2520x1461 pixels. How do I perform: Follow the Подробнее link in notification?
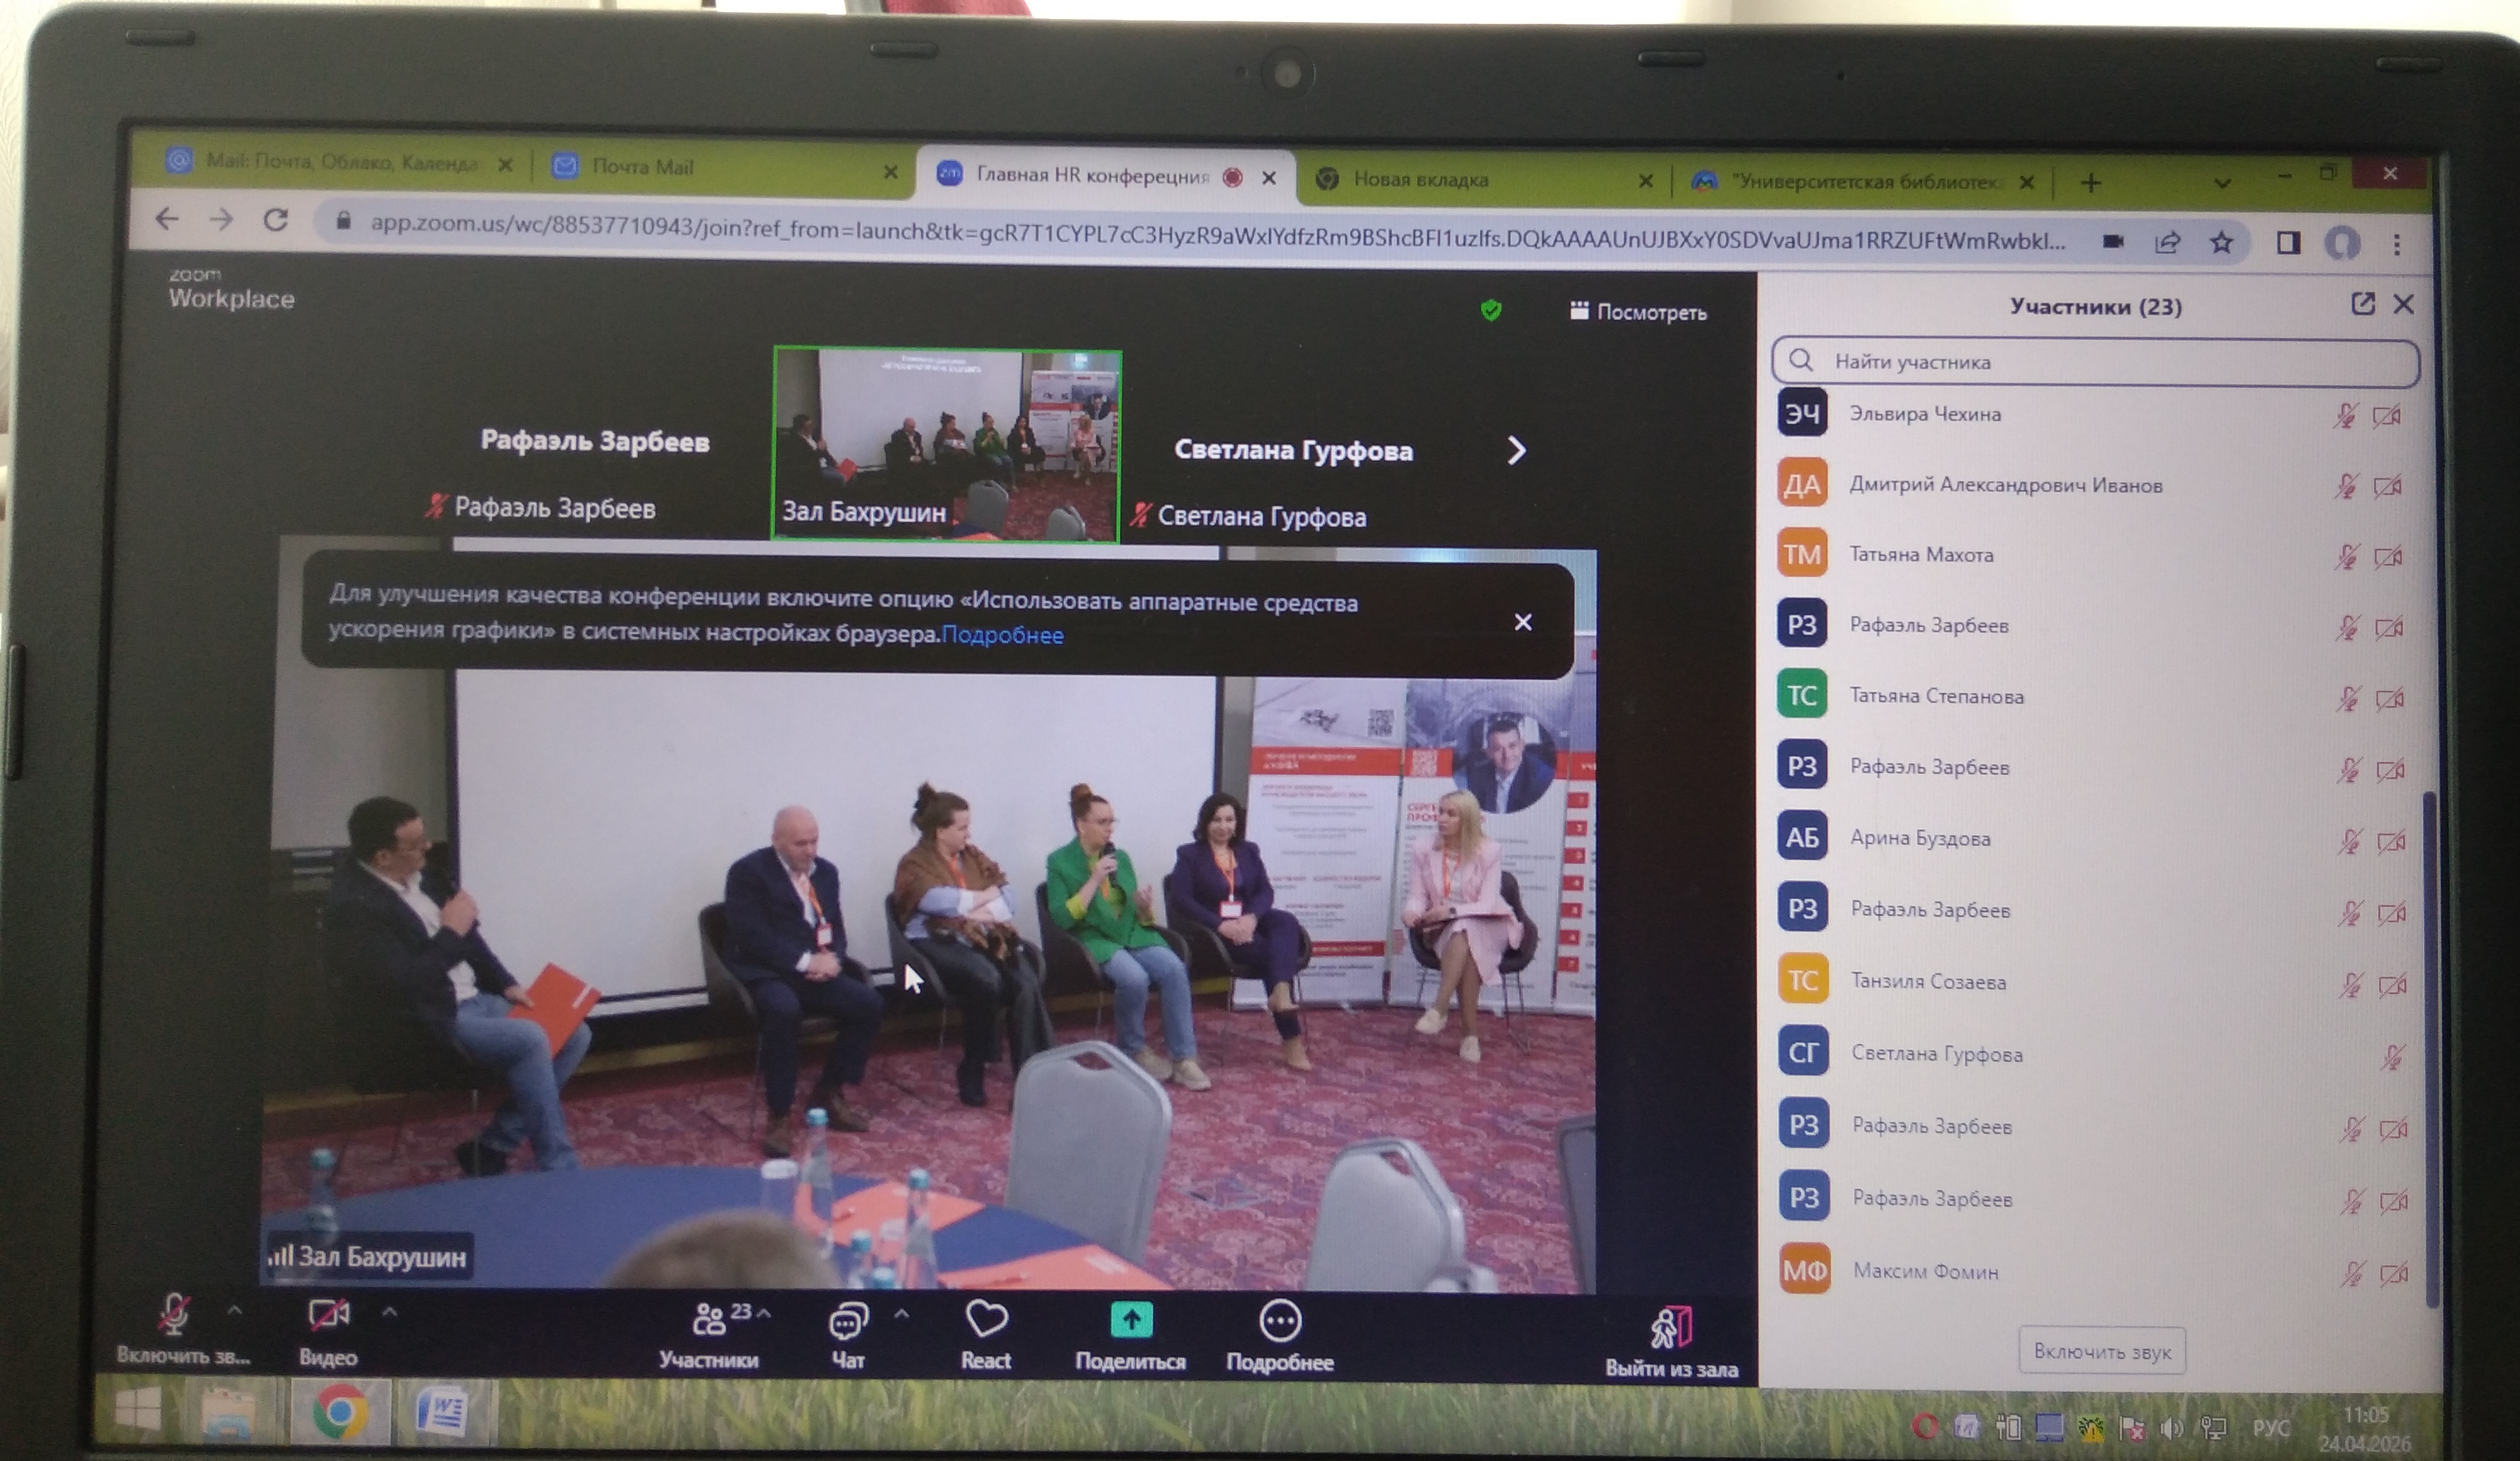[x=1002, y=635]
